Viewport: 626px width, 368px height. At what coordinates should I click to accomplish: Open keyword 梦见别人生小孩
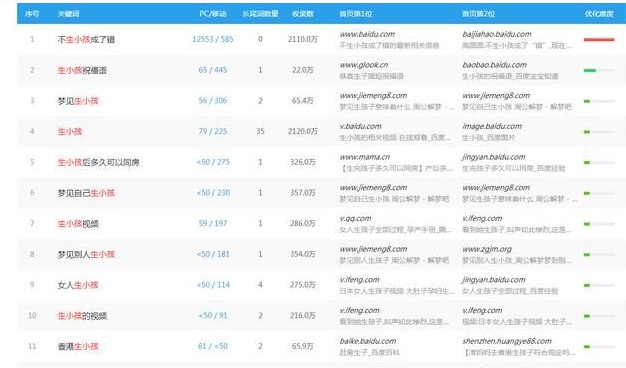click(86, 255)
